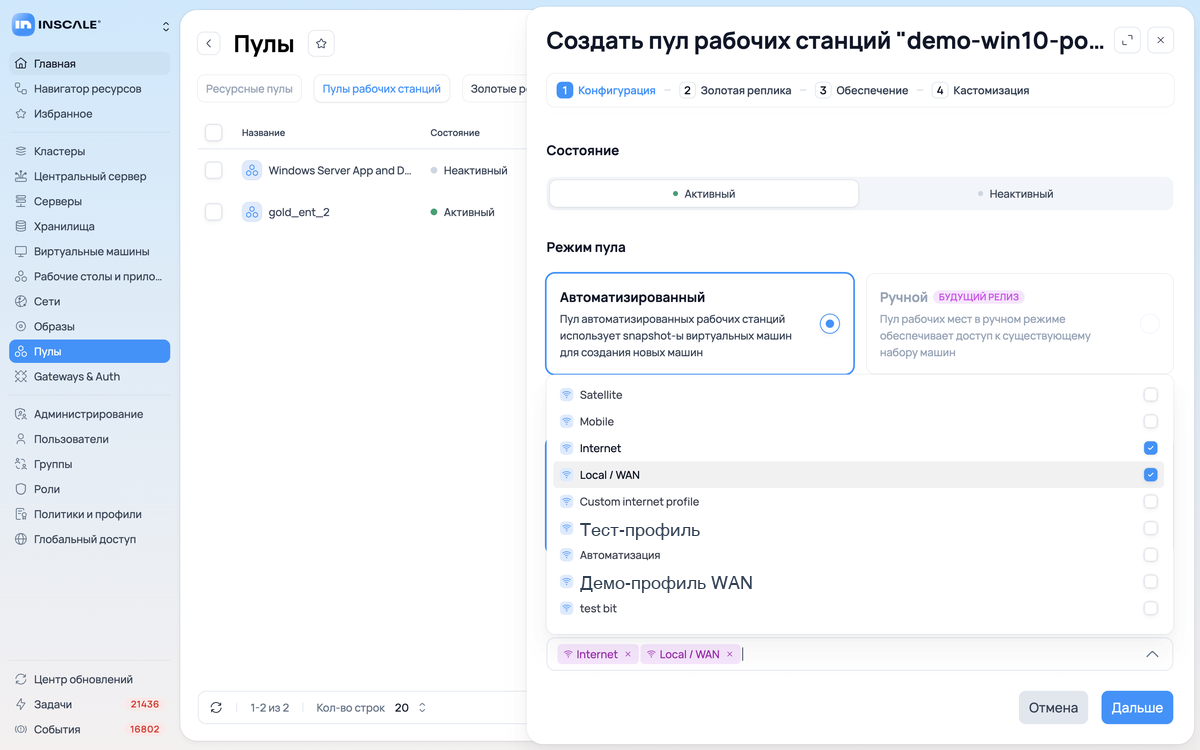Remove the Local / WAN tag
Image resolution: width=1200 pixels, height=750 pixels.
click(x=730, y=654)
